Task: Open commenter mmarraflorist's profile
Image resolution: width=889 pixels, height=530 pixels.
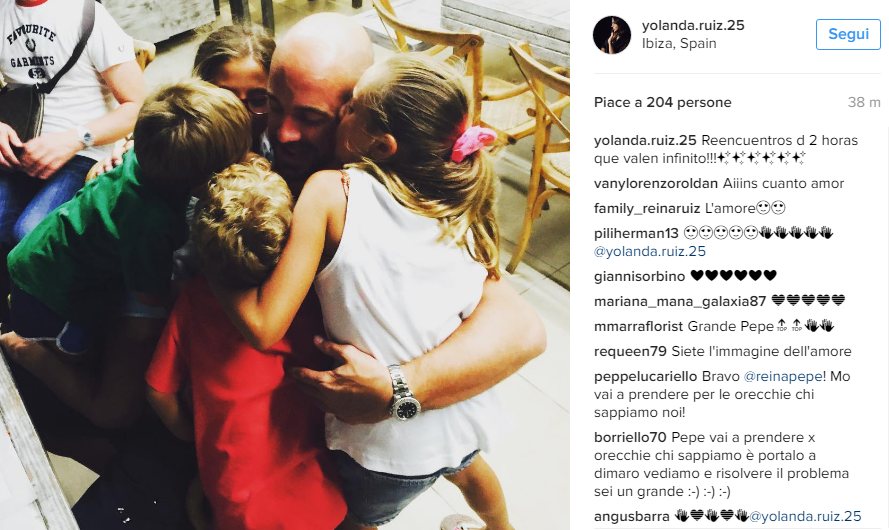Action: coord(638,327)
